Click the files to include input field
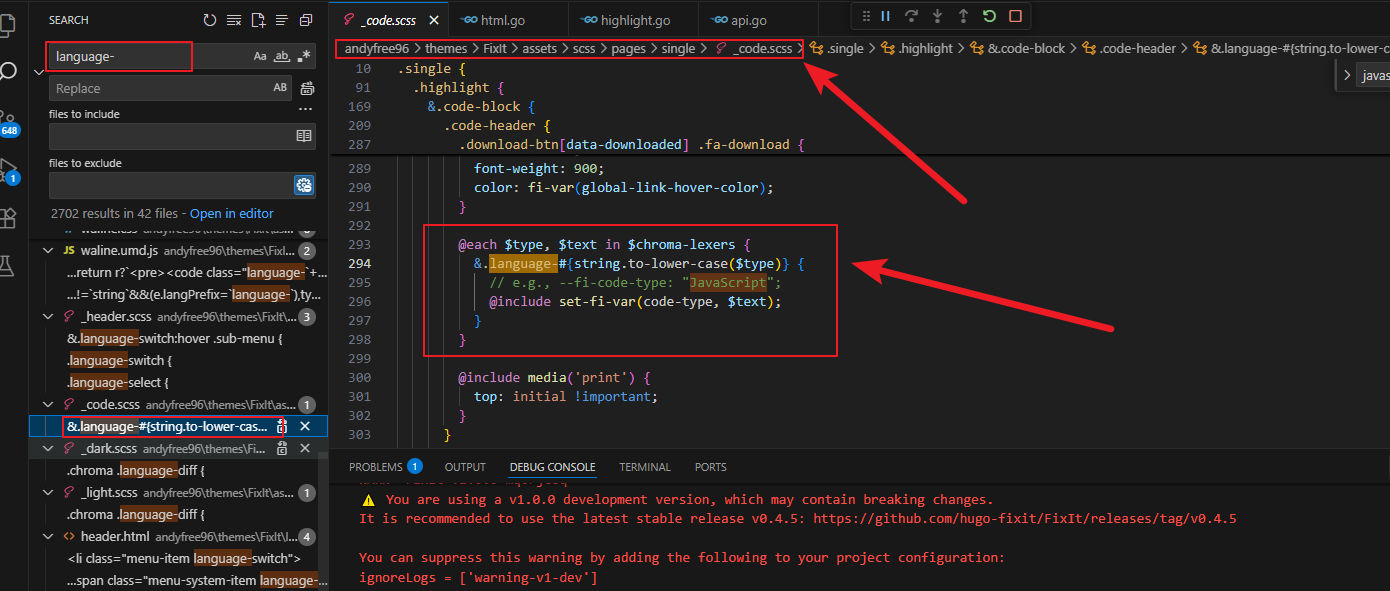The image size is (1390, 591). [x=170, y=136]
